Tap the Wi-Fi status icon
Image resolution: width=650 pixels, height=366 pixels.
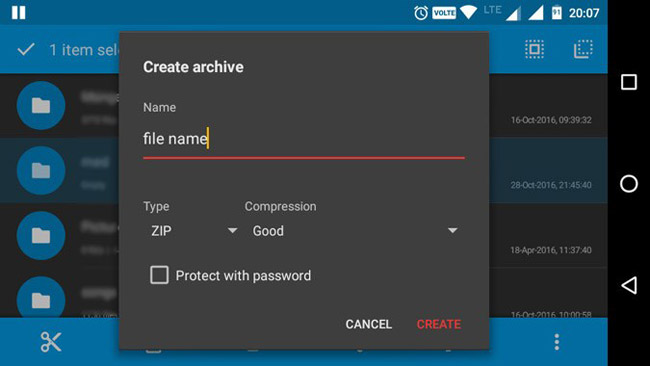tap(468, 12)
